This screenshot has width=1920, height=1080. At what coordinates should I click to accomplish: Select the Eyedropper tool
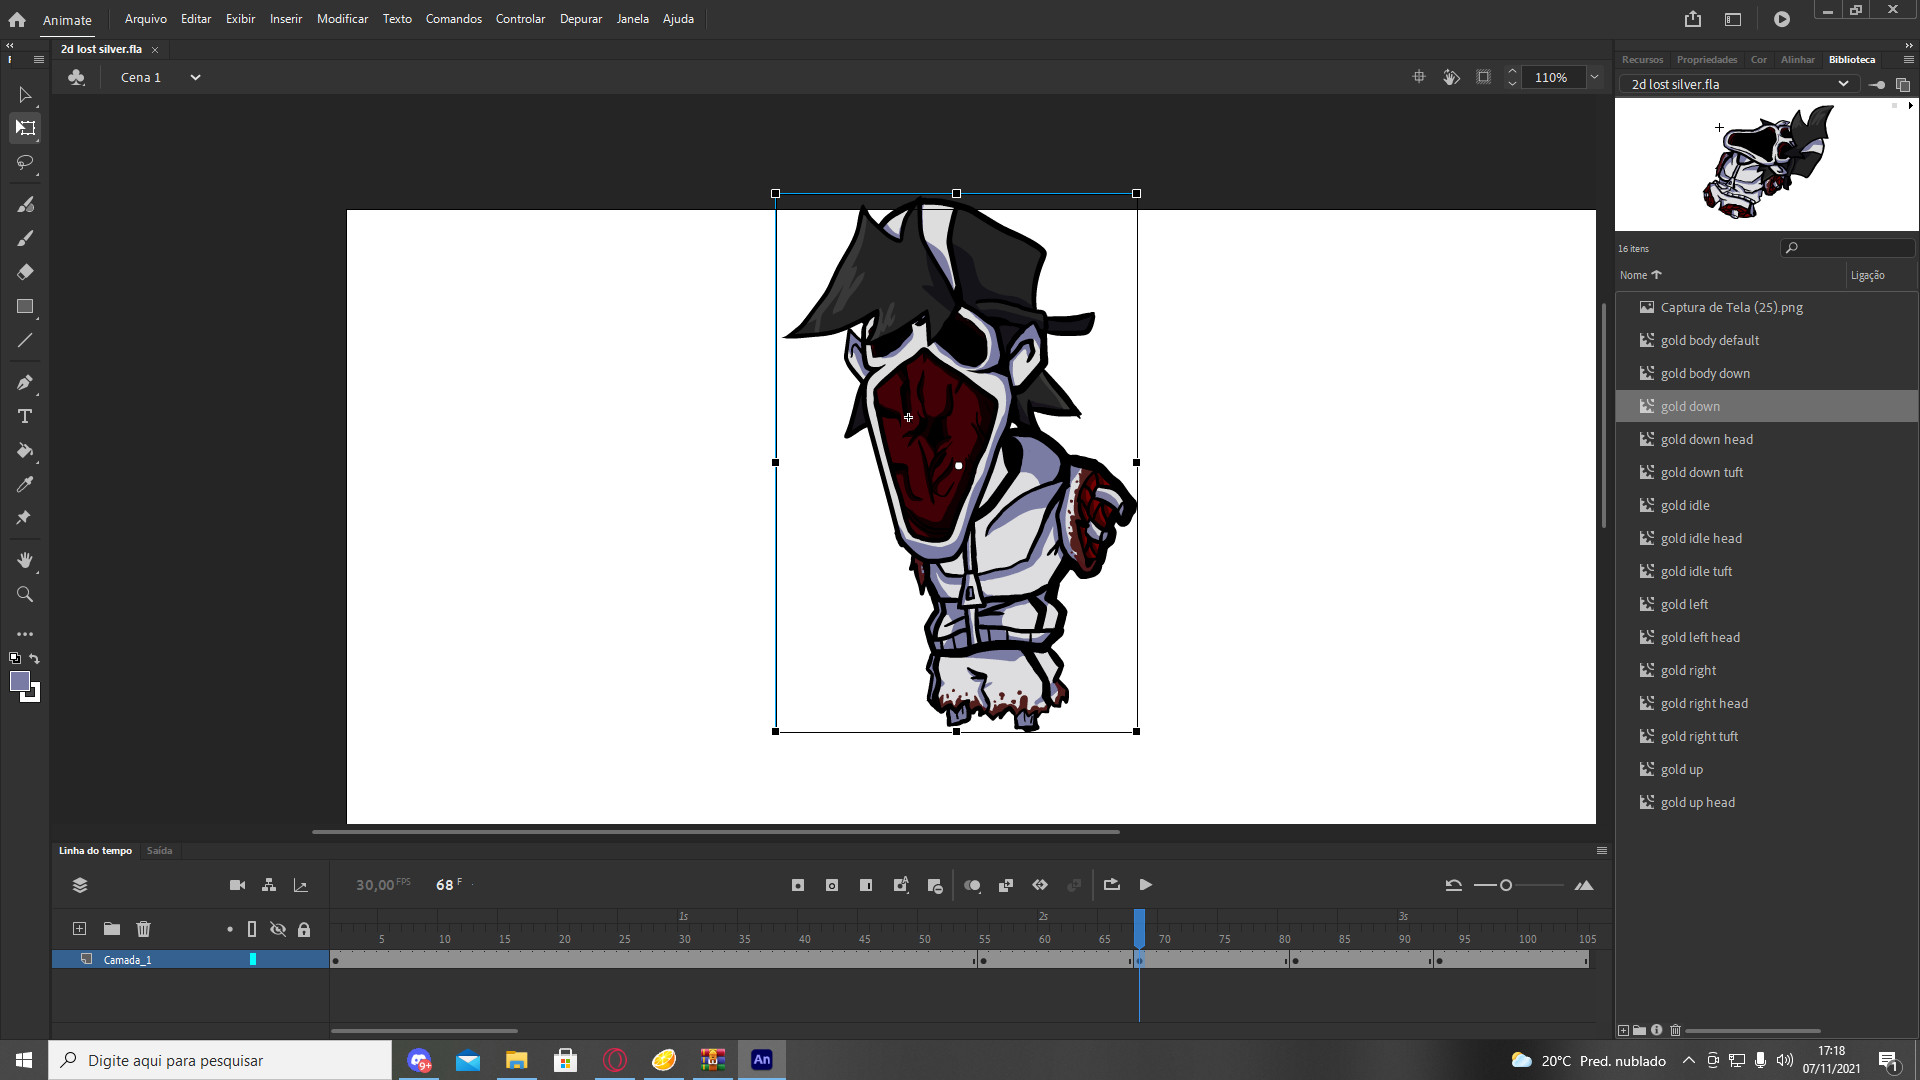pyautogui.click(x=25, y=484)
